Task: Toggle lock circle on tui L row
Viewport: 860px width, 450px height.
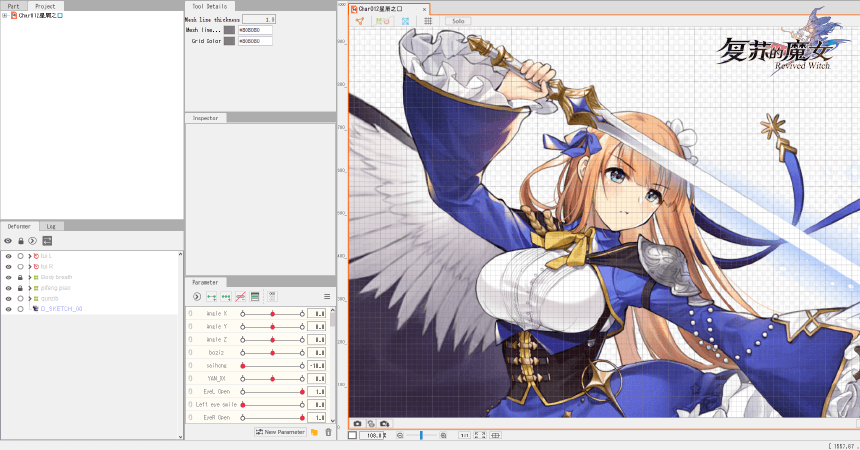Action: (20, 256)
